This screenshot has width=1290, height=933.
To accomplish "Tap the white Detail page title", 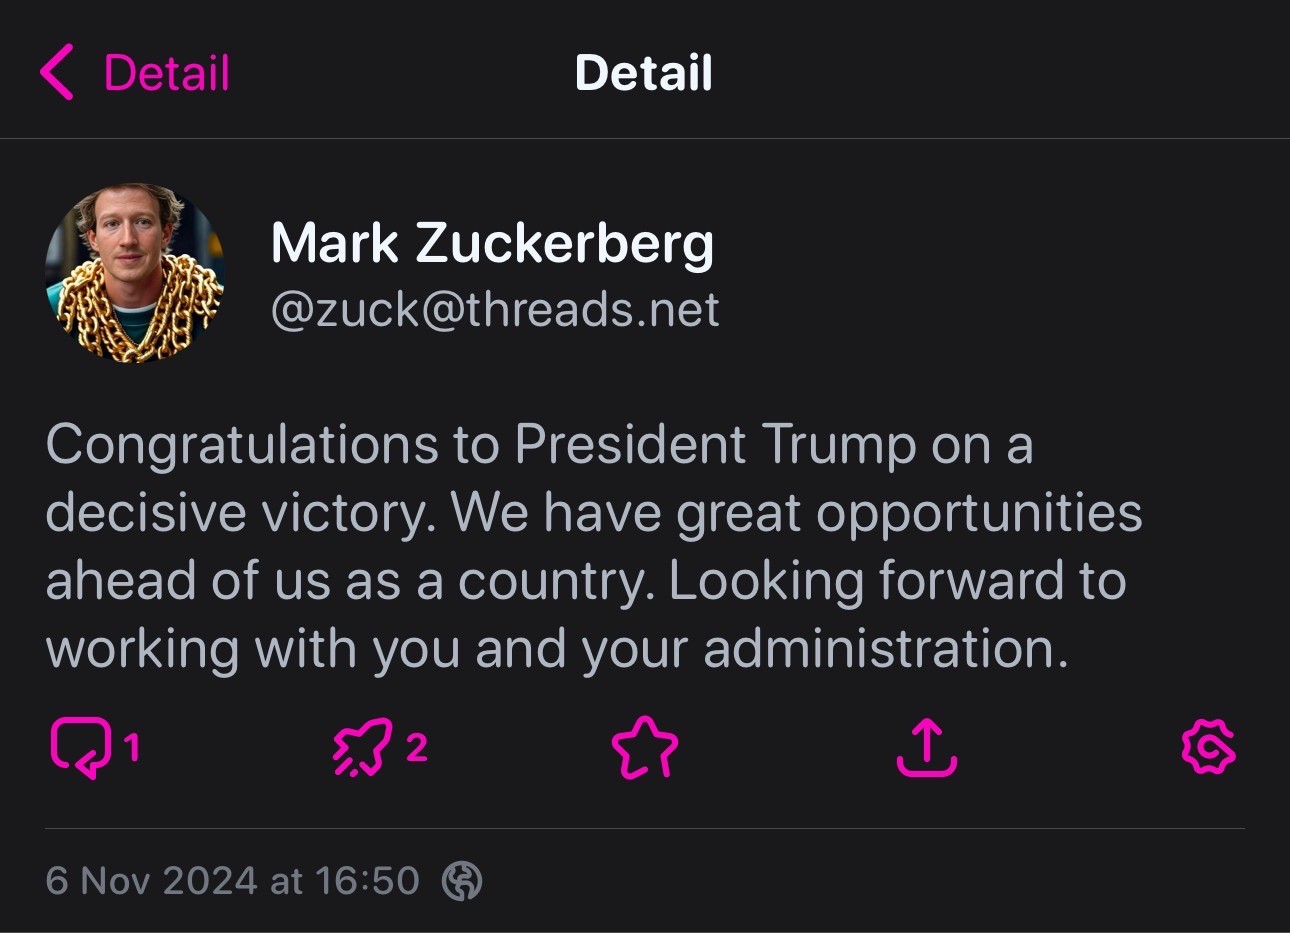I will [643, 73].
